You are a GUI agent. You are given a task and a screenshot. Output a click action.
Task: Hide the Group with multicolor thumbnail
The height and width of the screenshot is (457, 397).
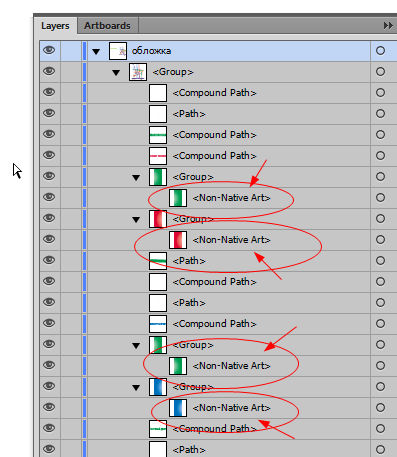point(49,71)
